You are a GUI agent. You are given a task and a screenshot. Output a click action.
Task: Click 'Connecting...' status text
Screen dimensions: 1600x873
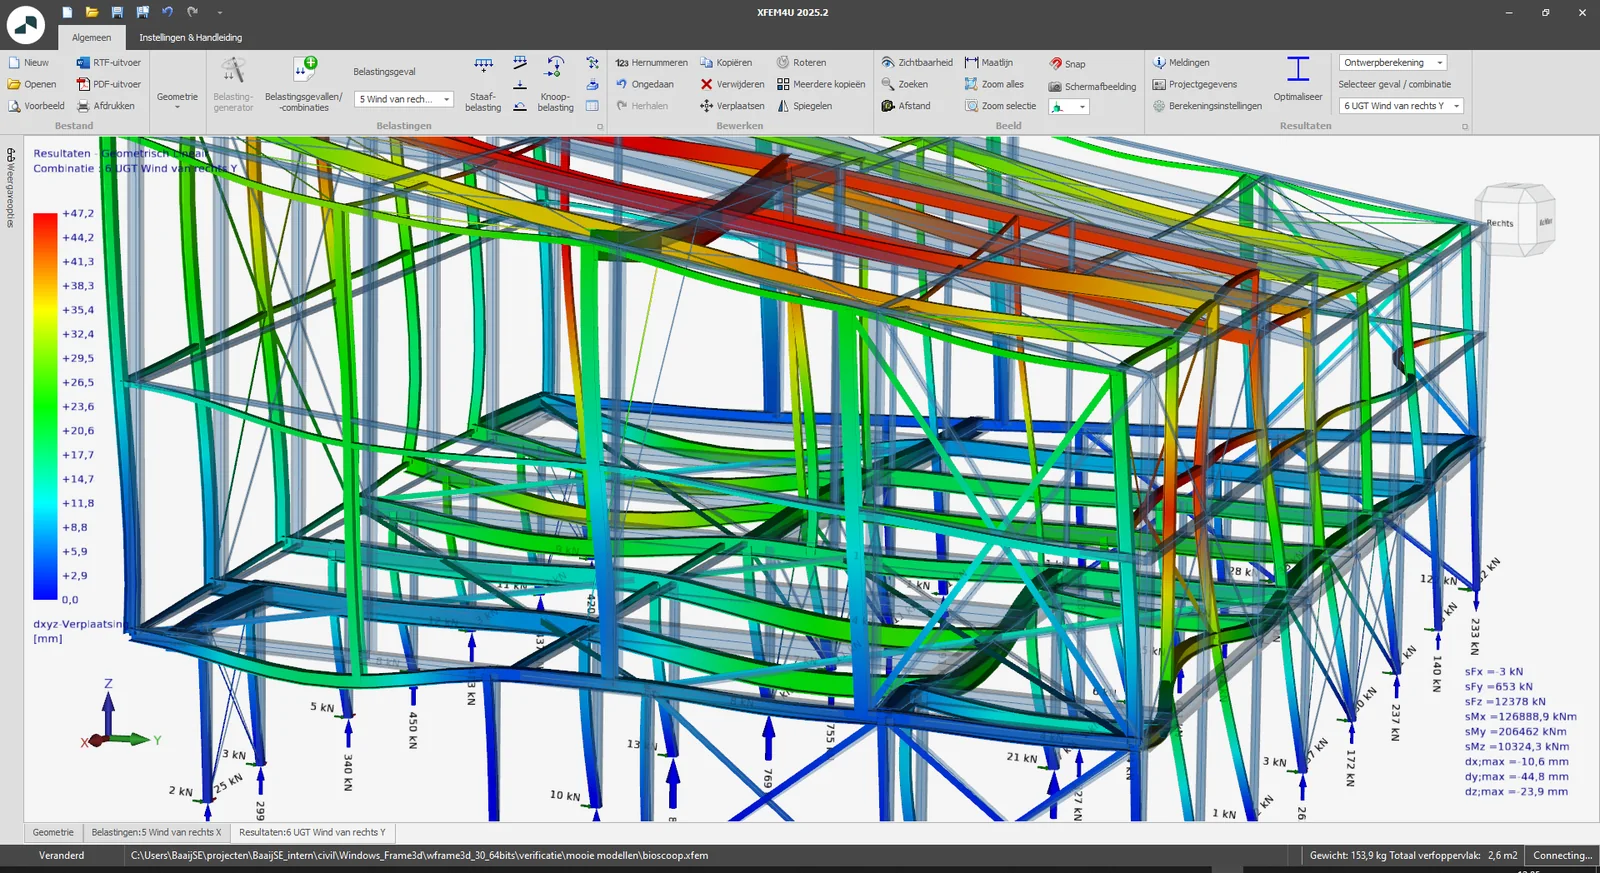(x=1562, y=855)
